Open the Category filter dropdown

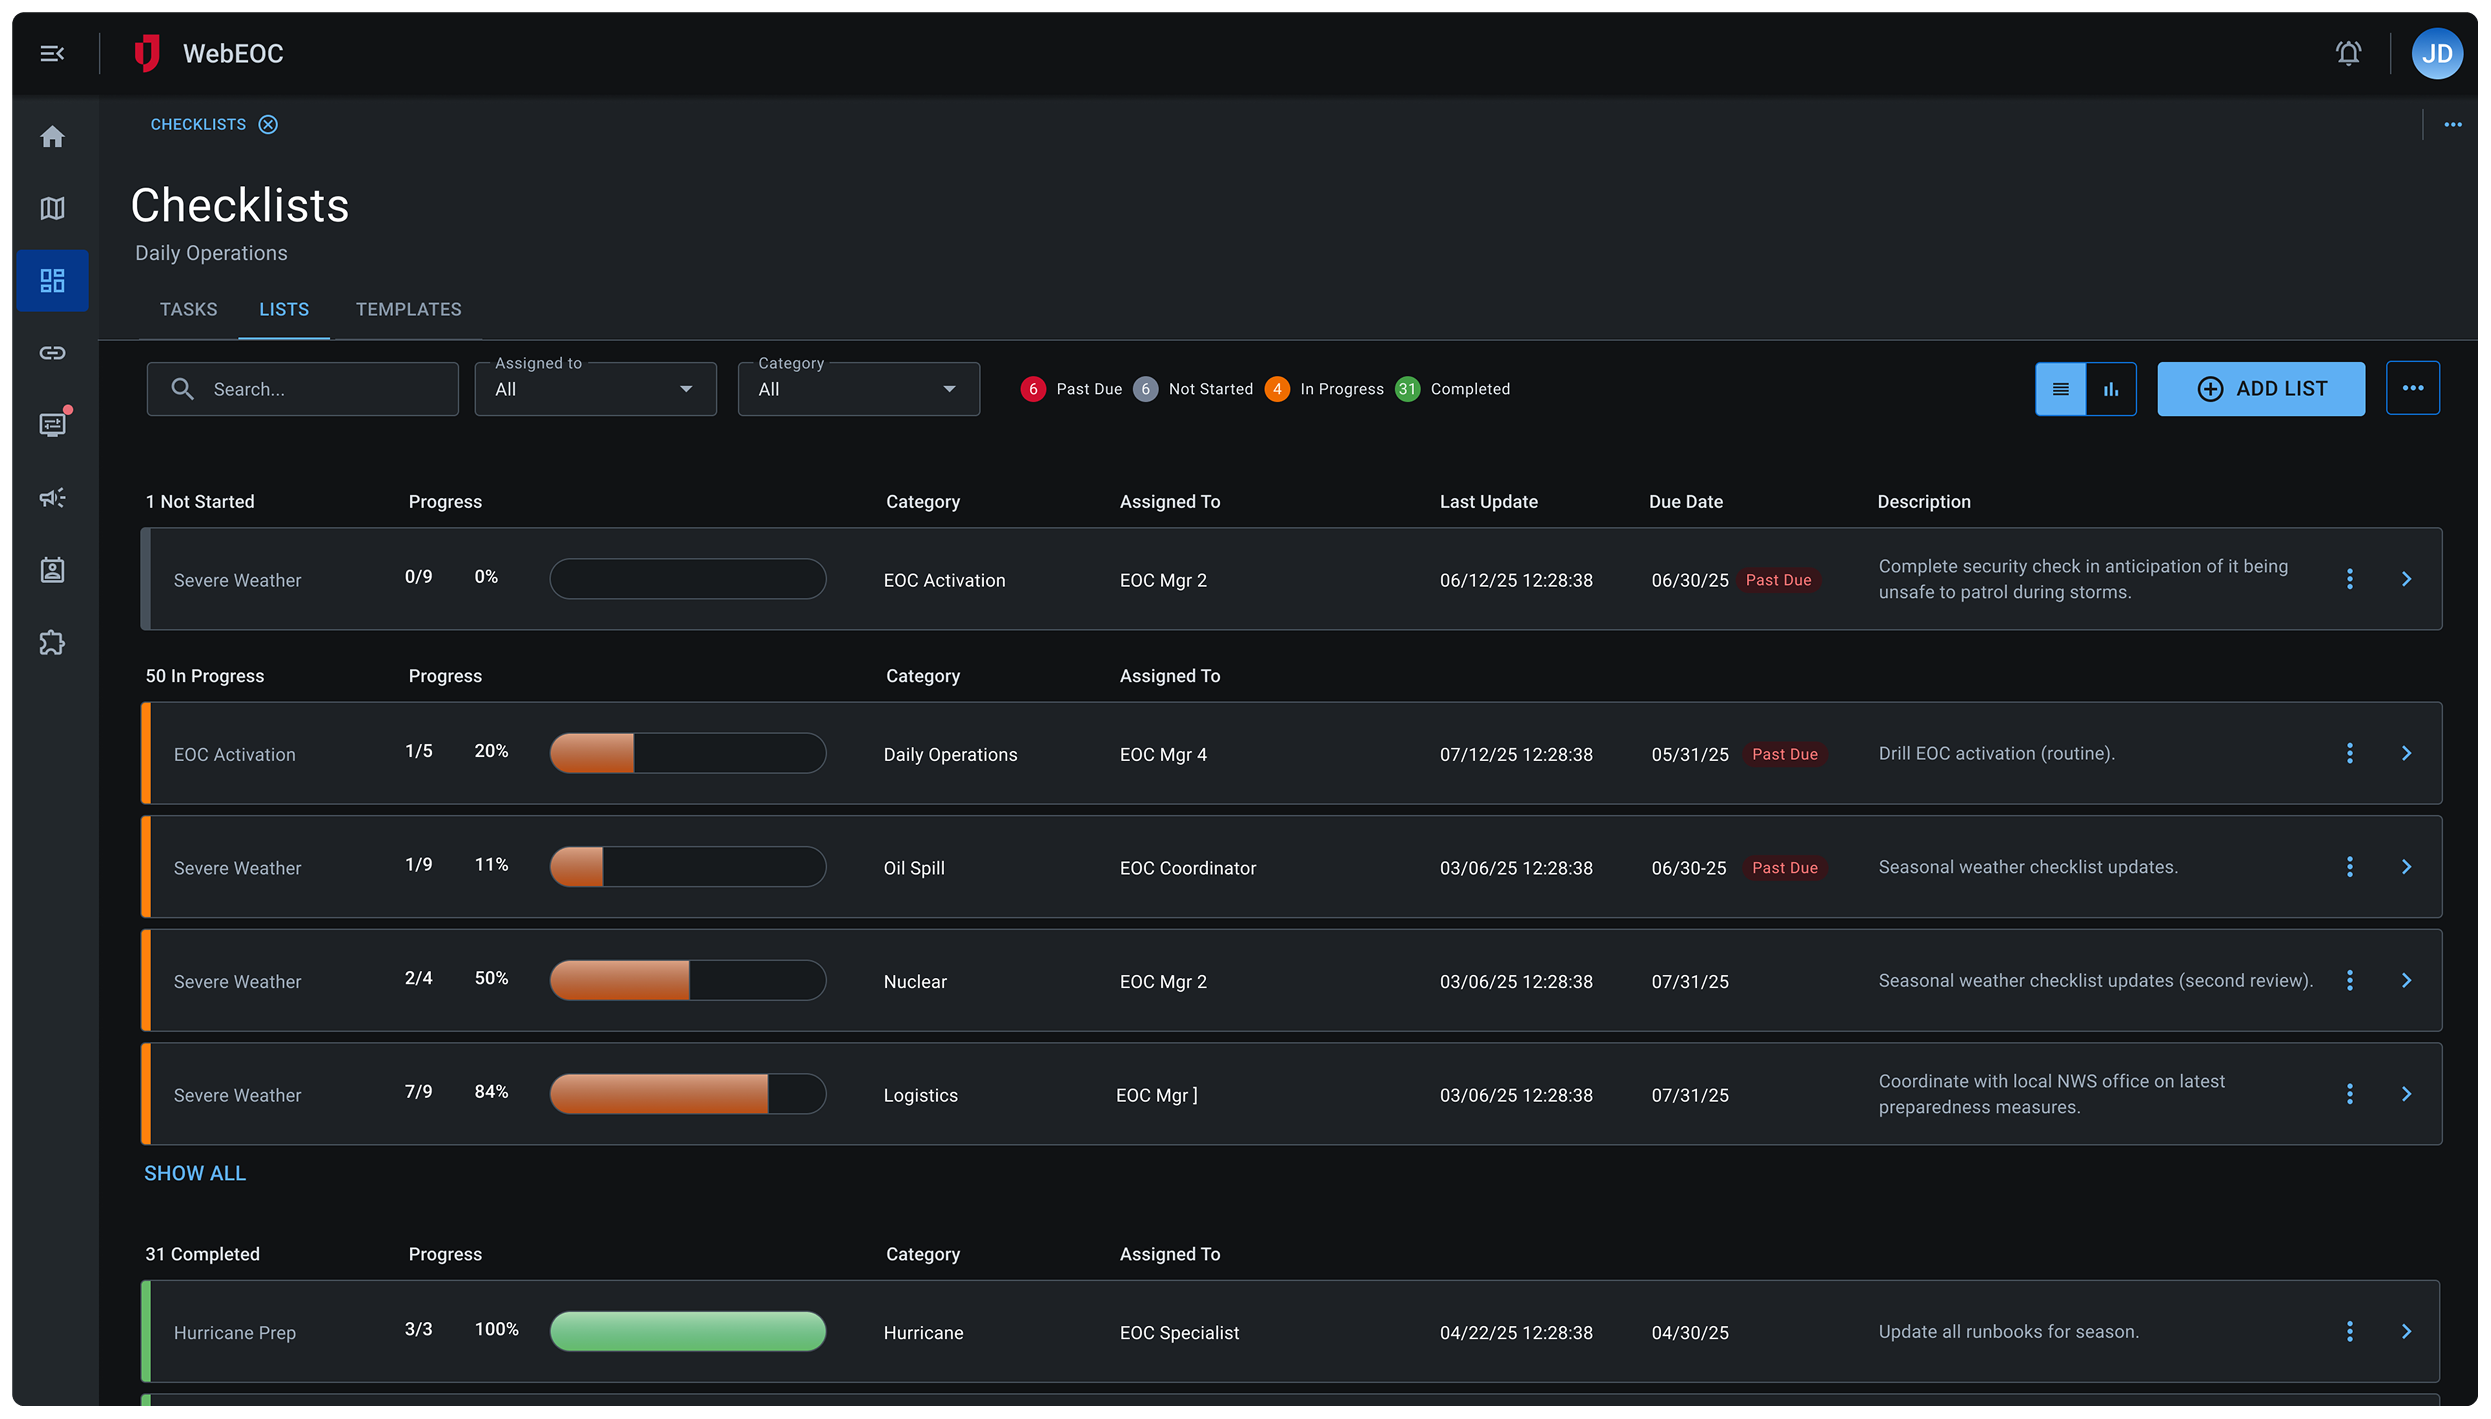[858, 389]
